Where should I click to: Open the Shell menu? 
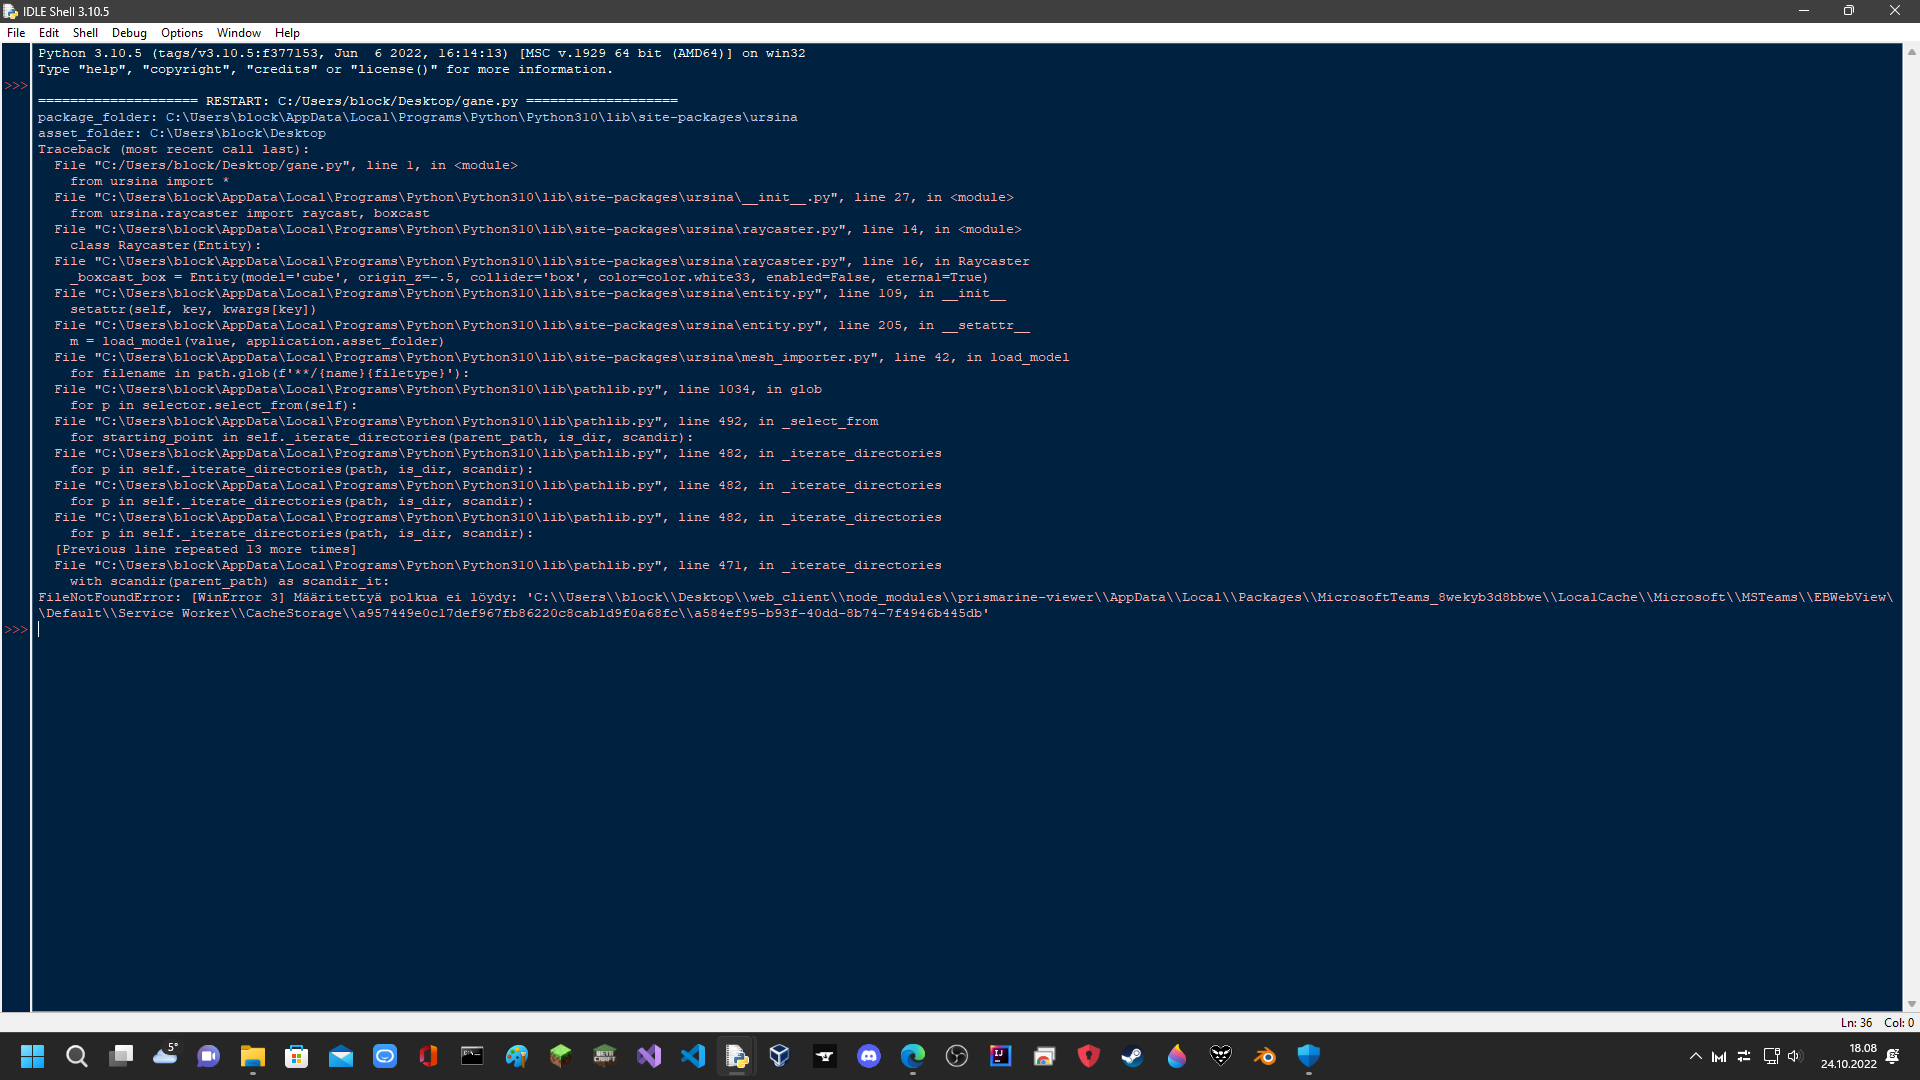pos(84,32)
